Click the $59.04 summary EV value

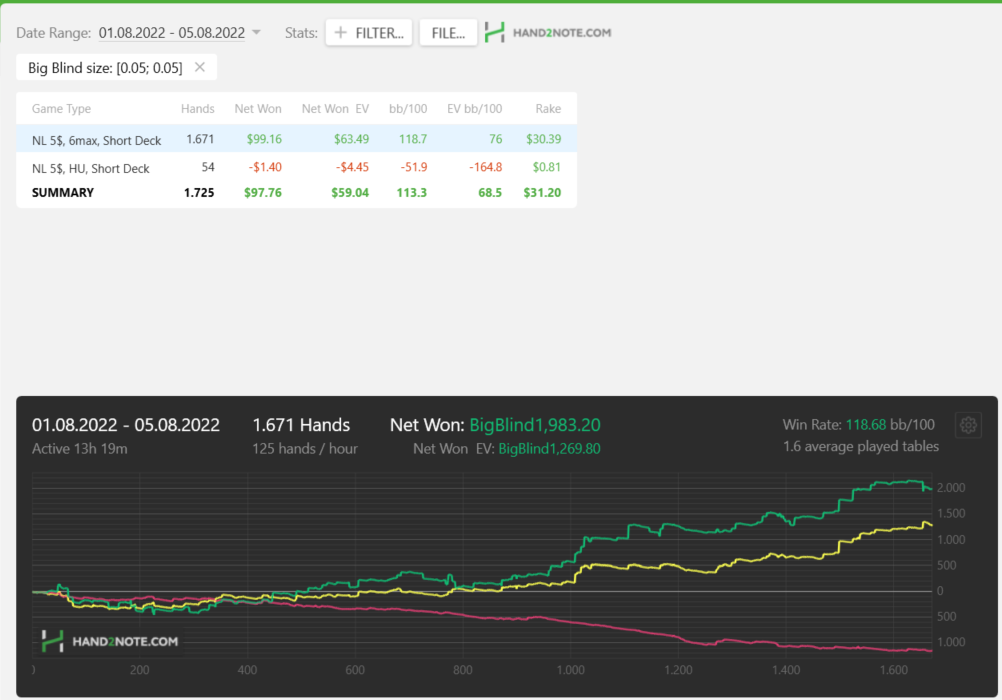coord(350,192)
